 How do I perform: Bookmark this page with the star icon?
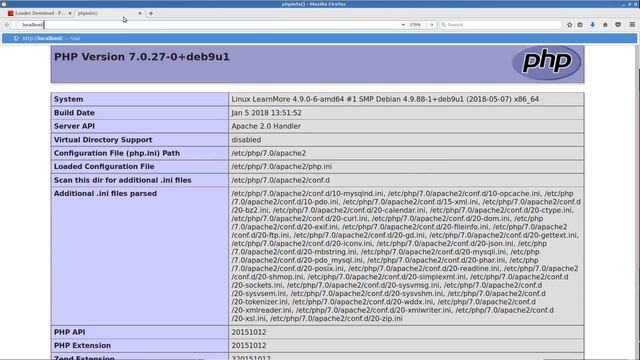[x=569, y=25]
